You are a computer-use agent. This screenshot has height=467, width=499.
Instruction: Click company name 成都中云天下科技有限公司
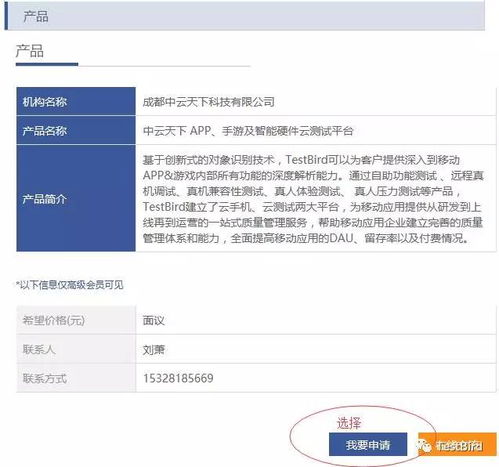click(x=209, y=102)
